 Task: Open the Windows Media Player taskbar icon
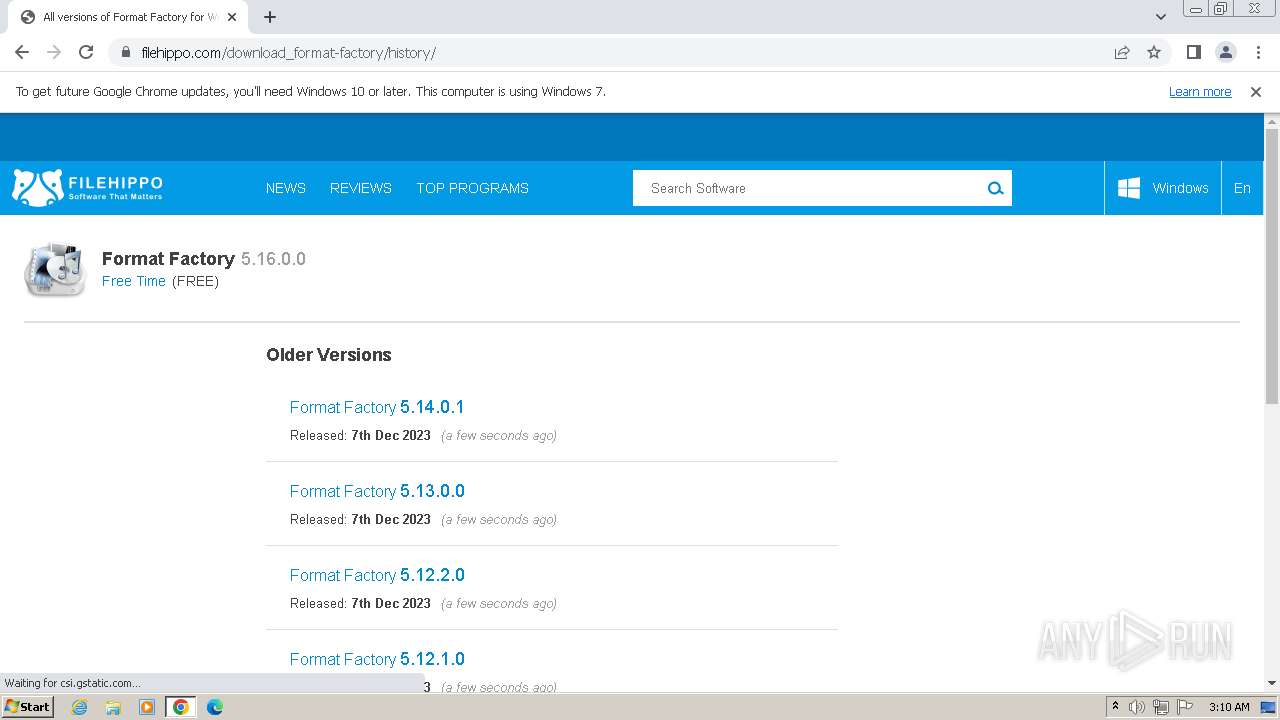click(147, 707)
